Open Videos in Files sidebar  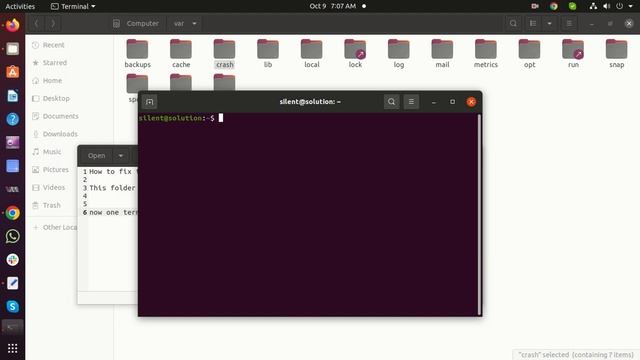coord(53,187)
